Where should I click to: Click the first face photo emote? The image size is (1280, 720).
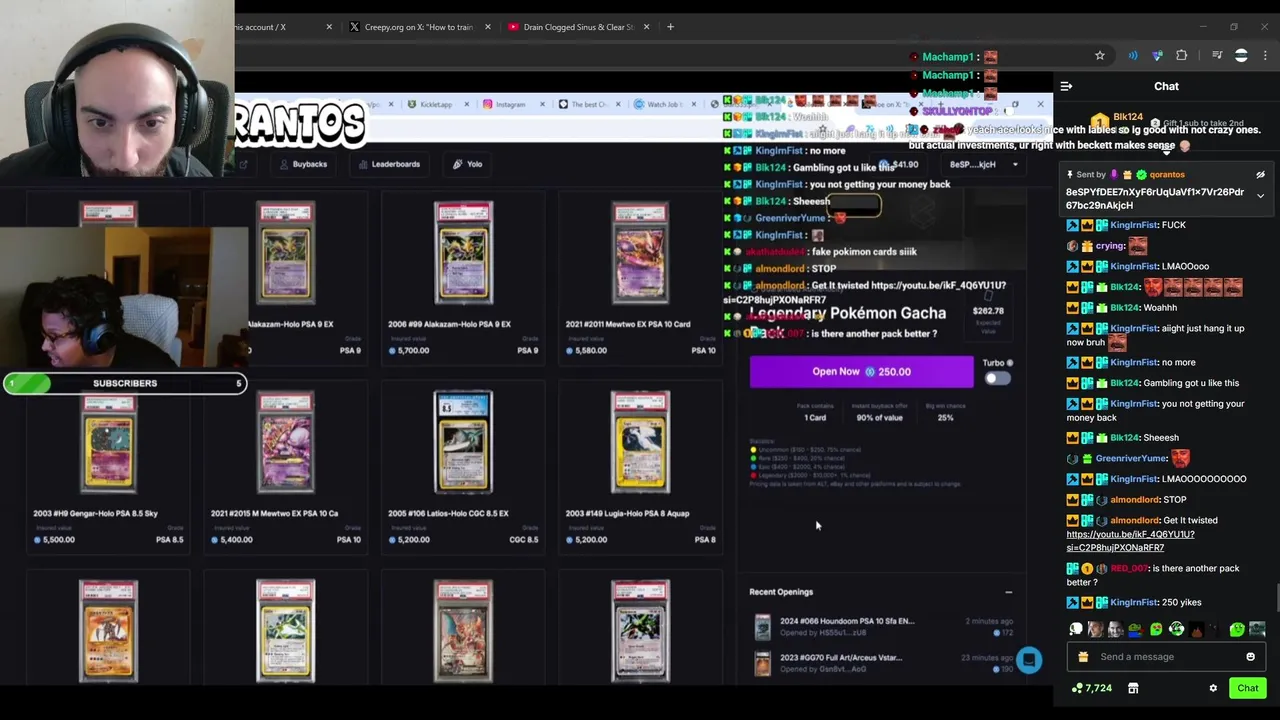[x=1095, y=629]
